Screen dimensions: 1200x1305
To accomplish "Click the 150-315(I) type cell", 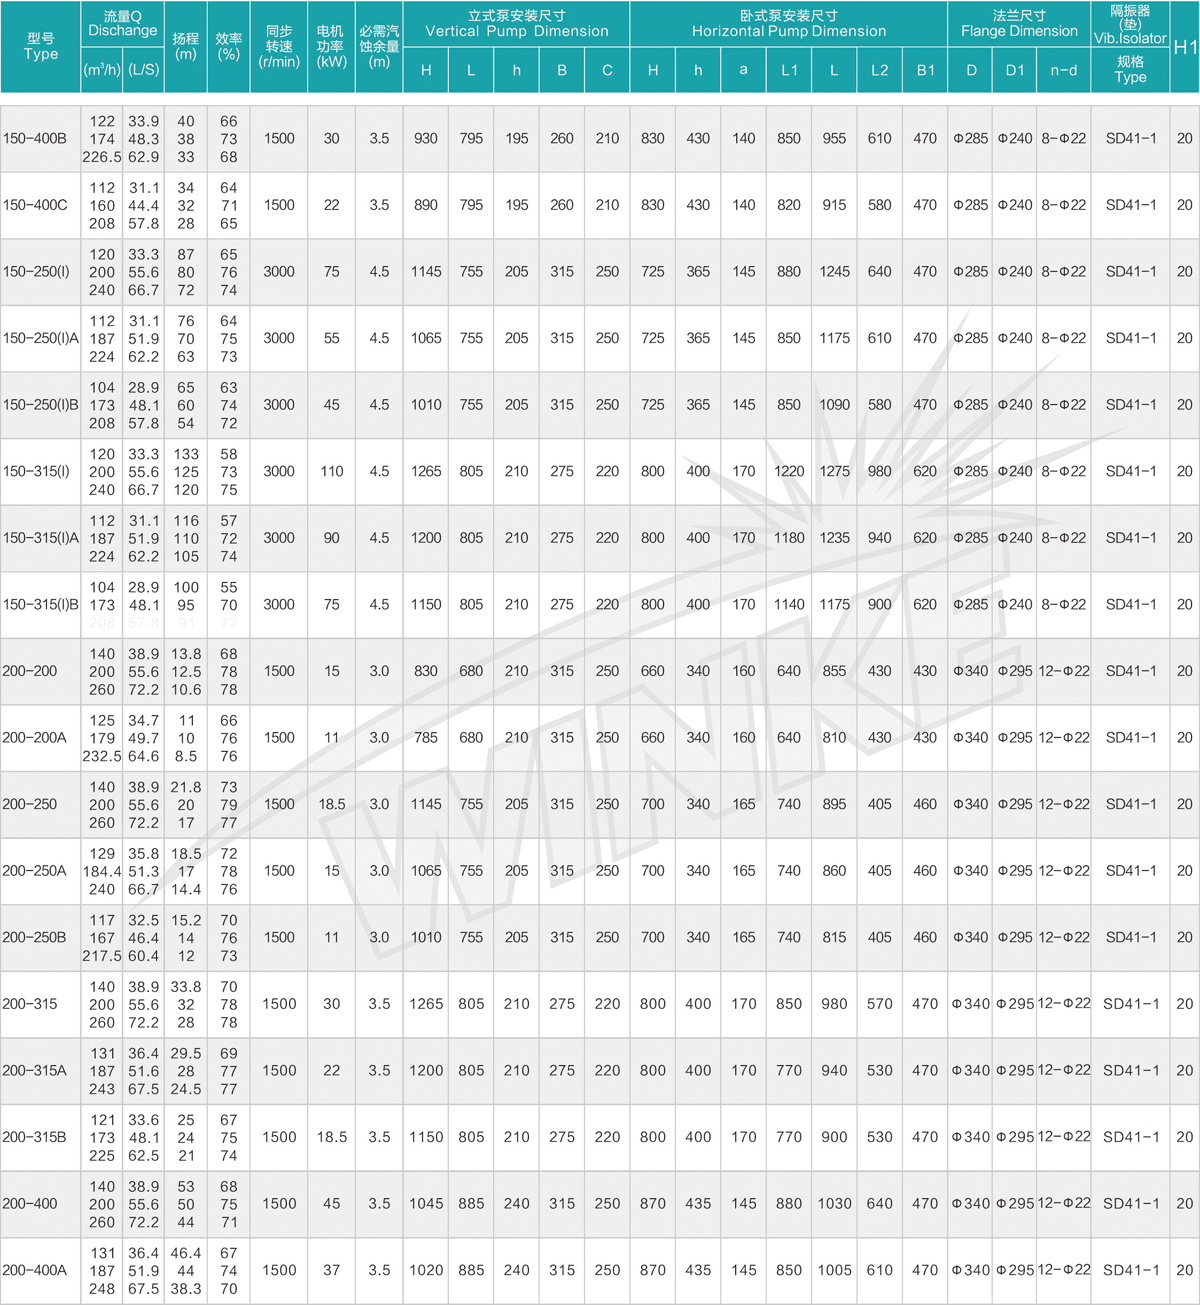I will (36, 471).
